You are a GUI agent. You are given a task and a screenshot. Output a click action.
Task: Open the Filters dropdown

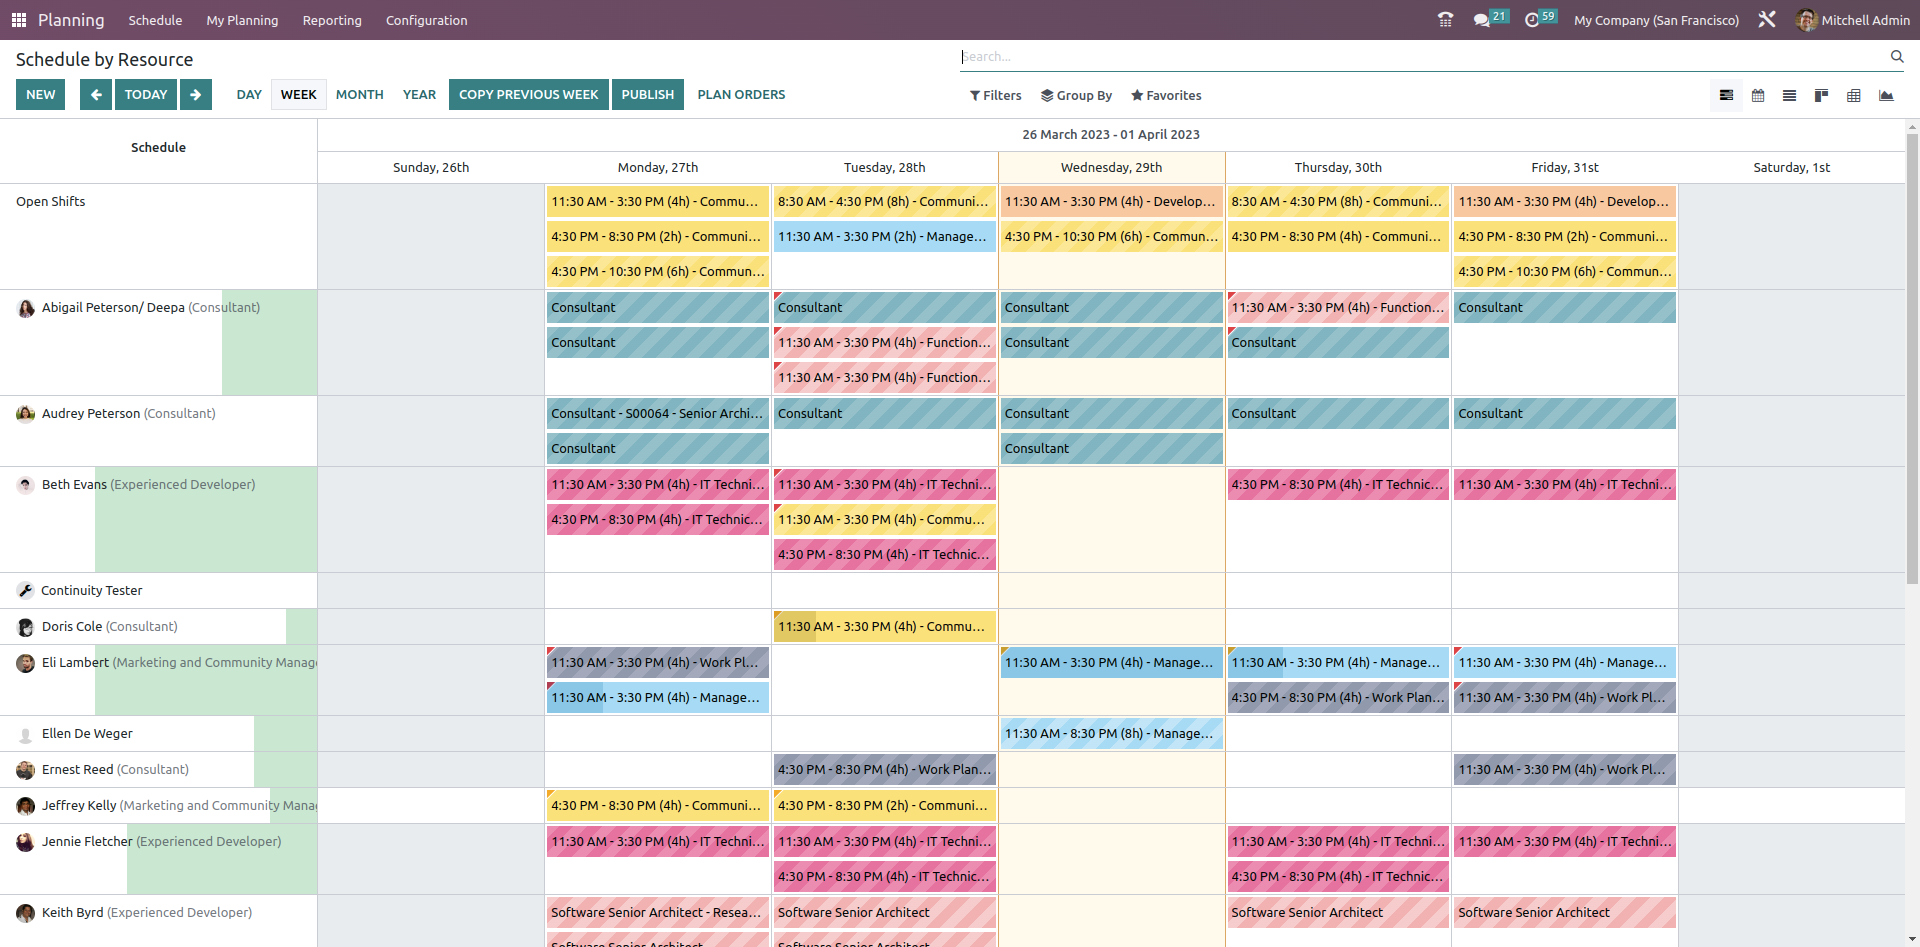tap(995, 95)
